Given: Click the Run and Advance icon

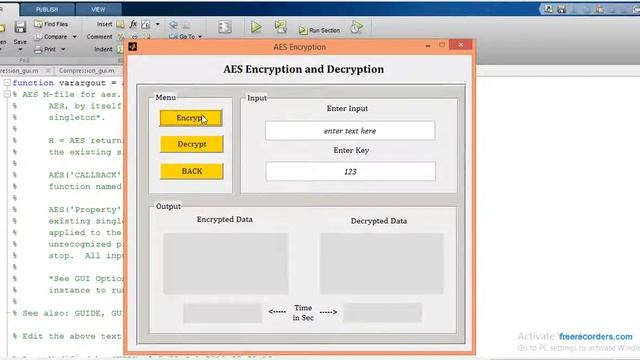Looking at the screenshot, I should click(x=280, y=27).
